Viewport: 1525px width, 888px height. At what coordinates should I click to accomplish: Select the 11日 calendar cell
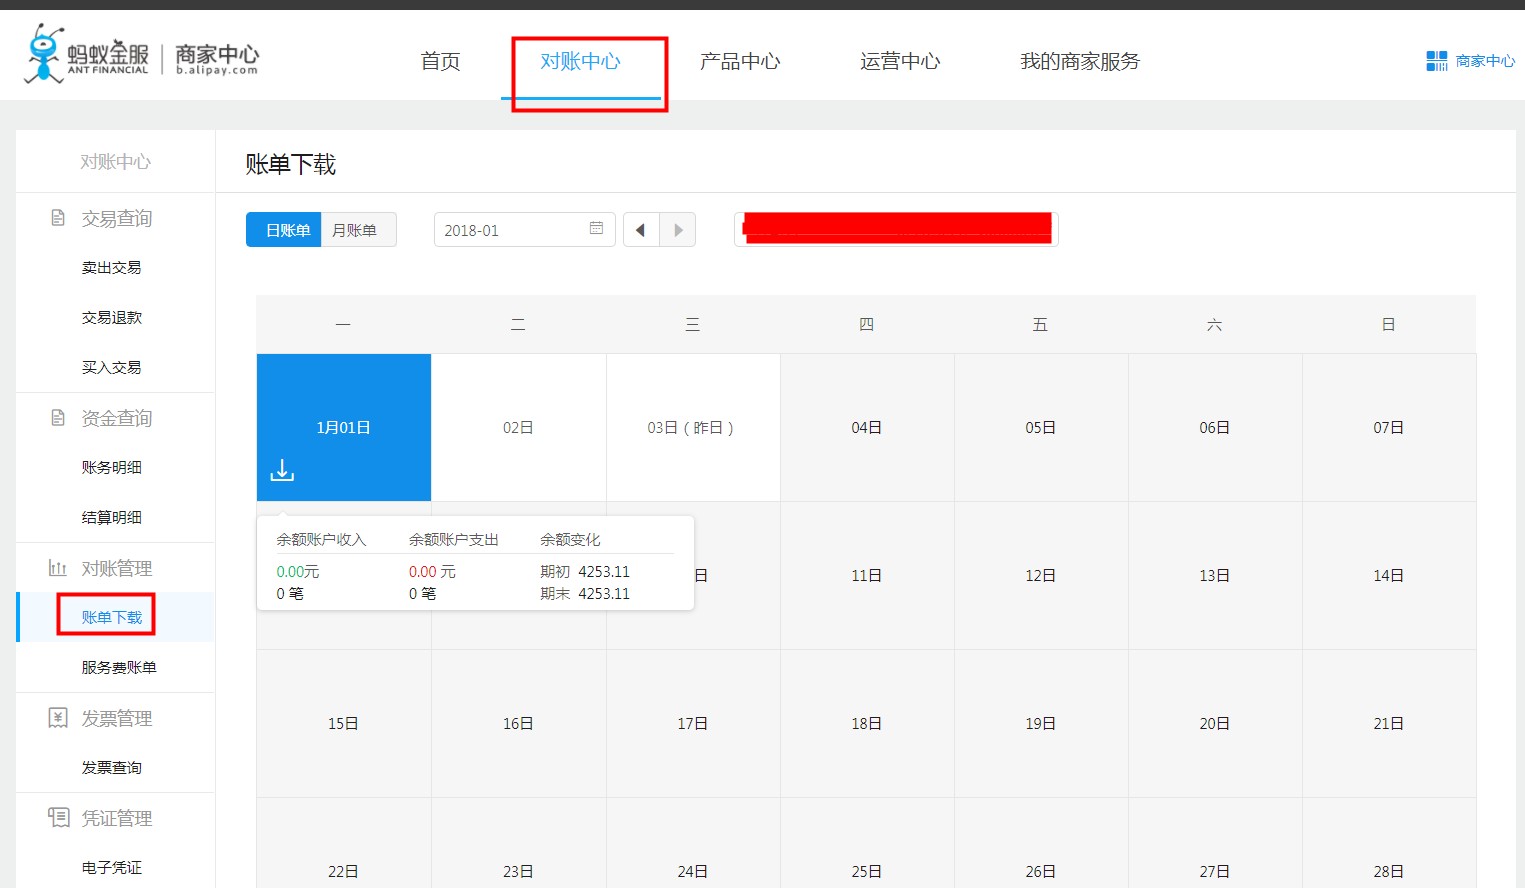point(867,575)
